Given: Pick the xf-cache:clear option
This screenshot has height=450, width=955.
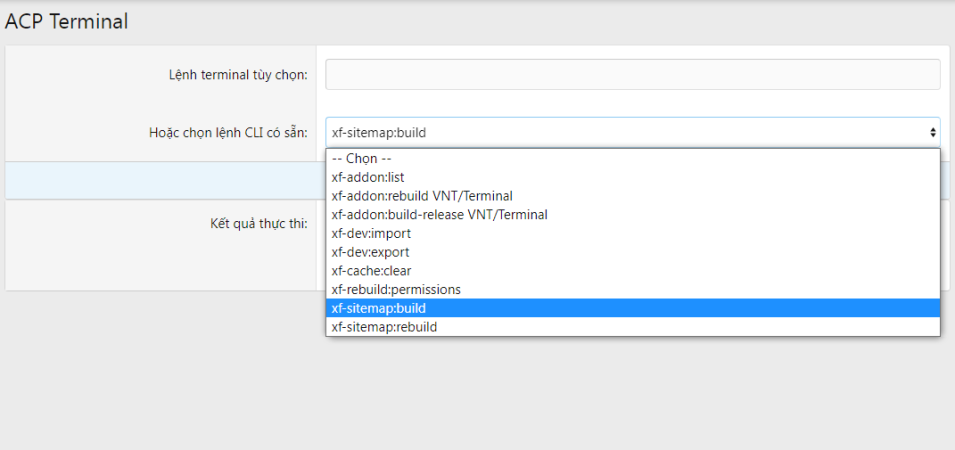Looking at the screenshot, I should click(371, 270).
